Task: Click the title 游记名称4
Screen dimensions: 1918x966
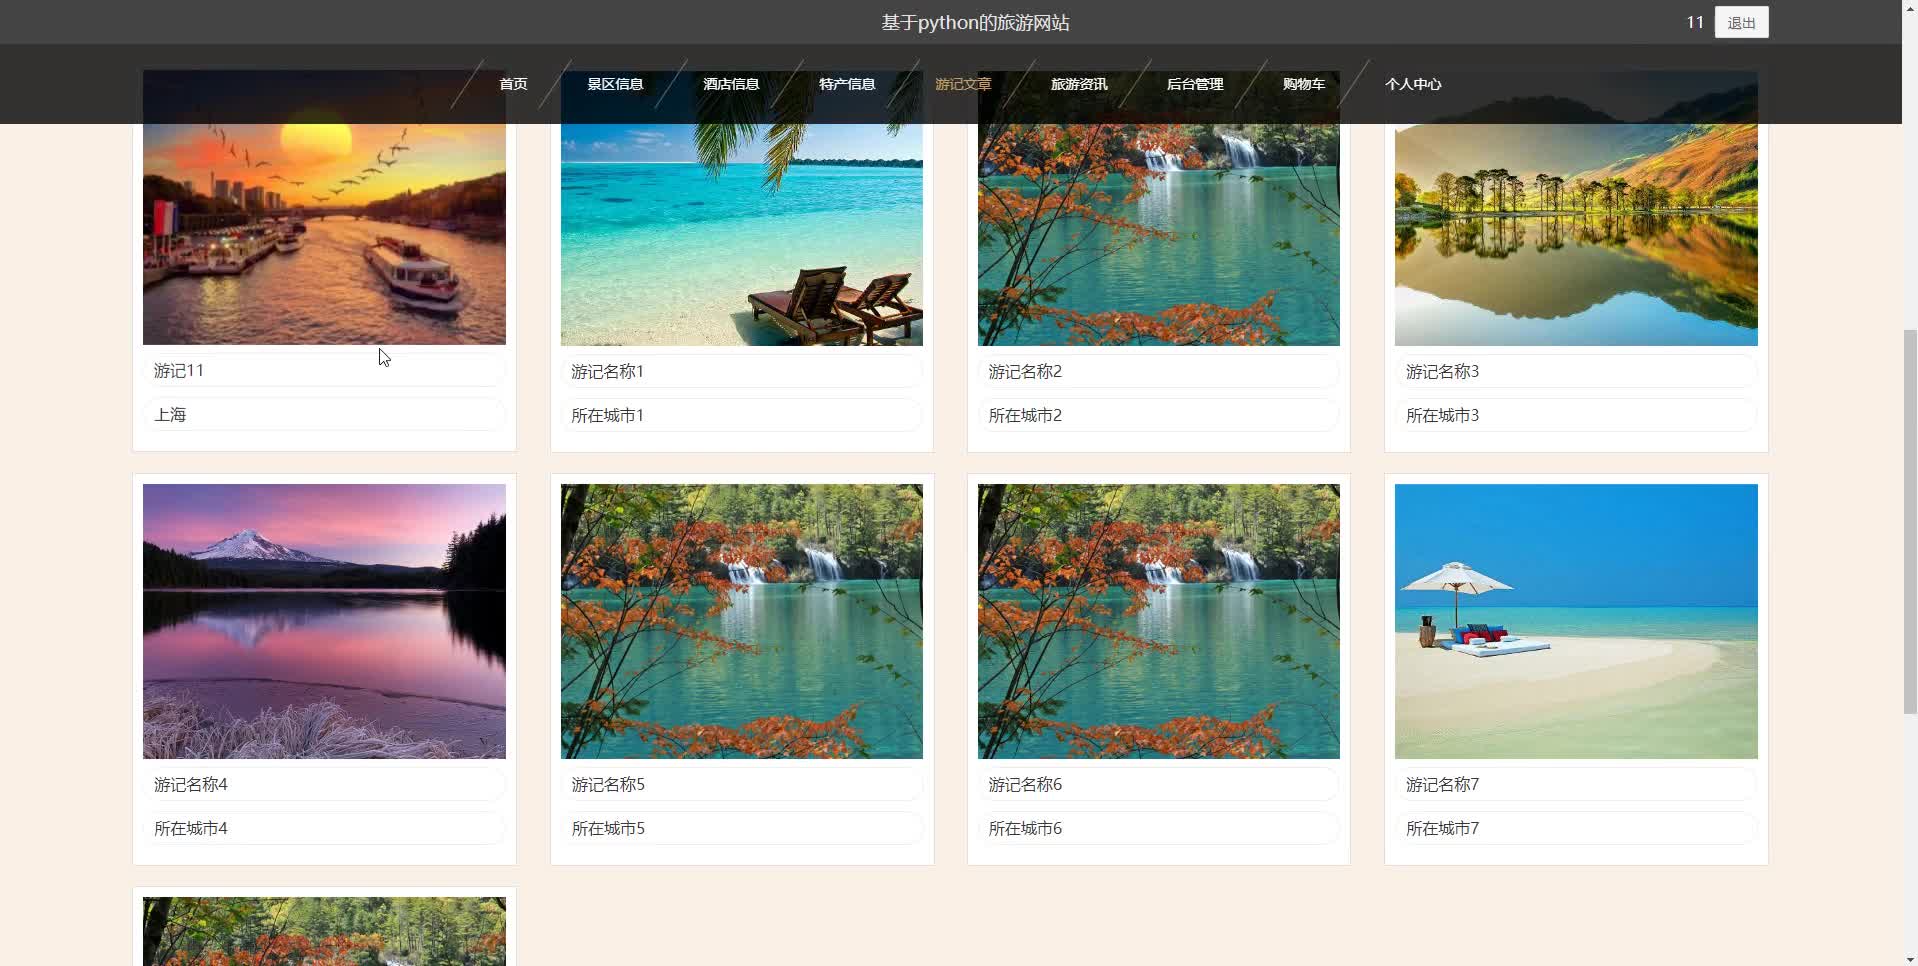Action: pyautogui.click(x=190, y=785)
